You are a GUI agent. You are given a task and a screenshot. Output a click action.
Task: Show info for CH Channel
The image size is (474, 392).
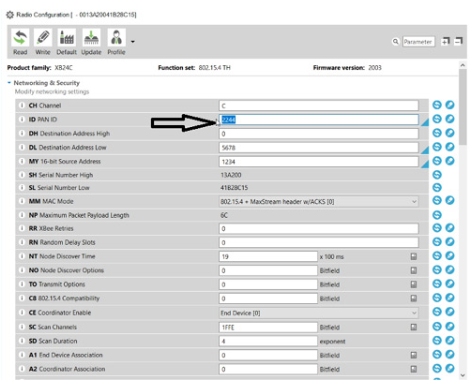pyautogui.click(x=22, y=105)
